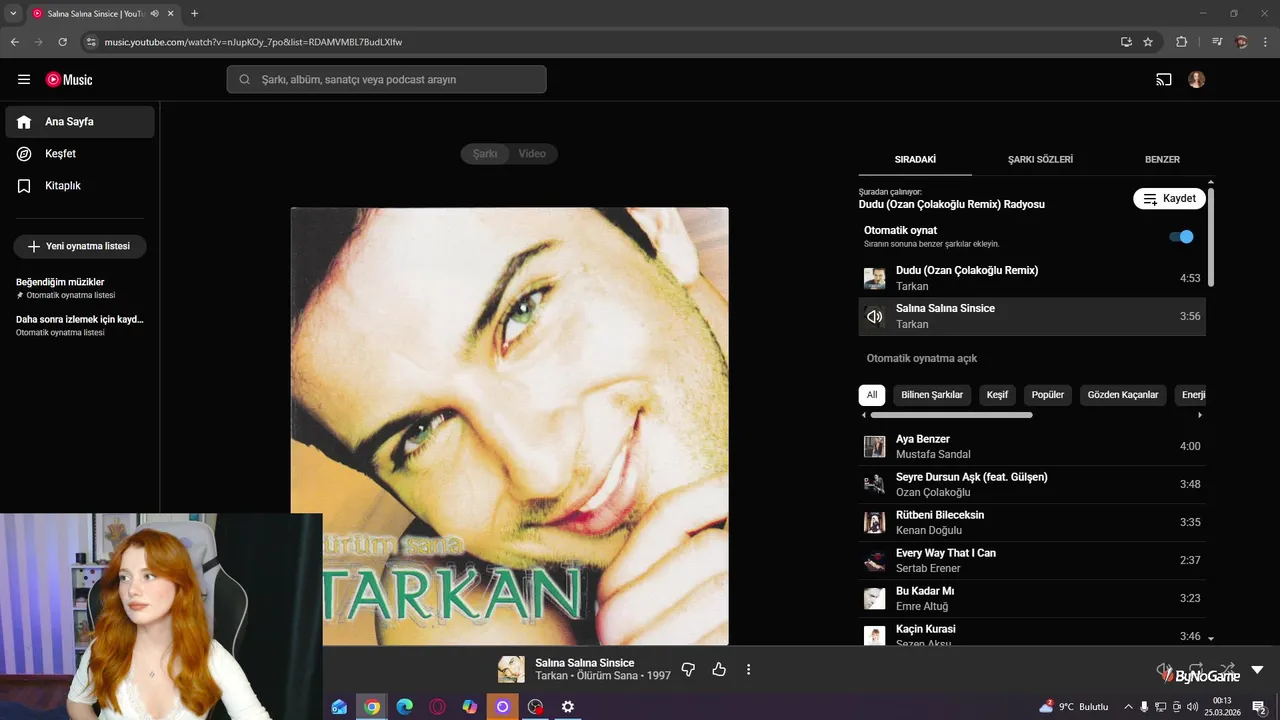Click the horizontal chip scrollbar thumb
The height and width of the screenshot is (720, 1280).
951,415
